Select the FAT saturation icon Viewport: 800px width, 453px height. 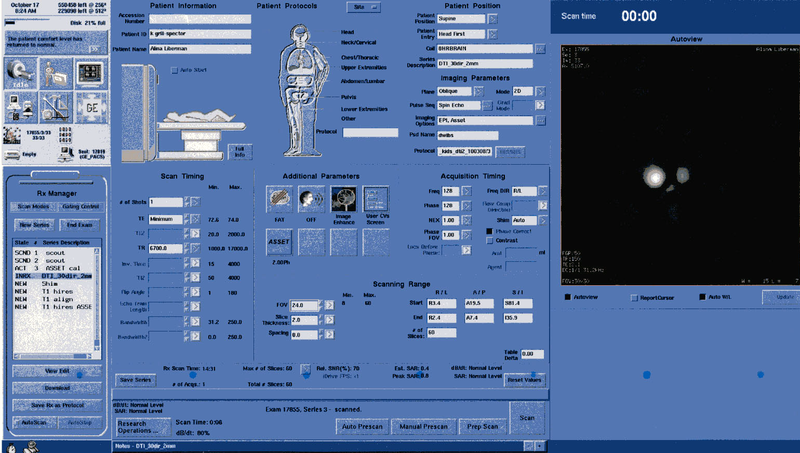277,198
